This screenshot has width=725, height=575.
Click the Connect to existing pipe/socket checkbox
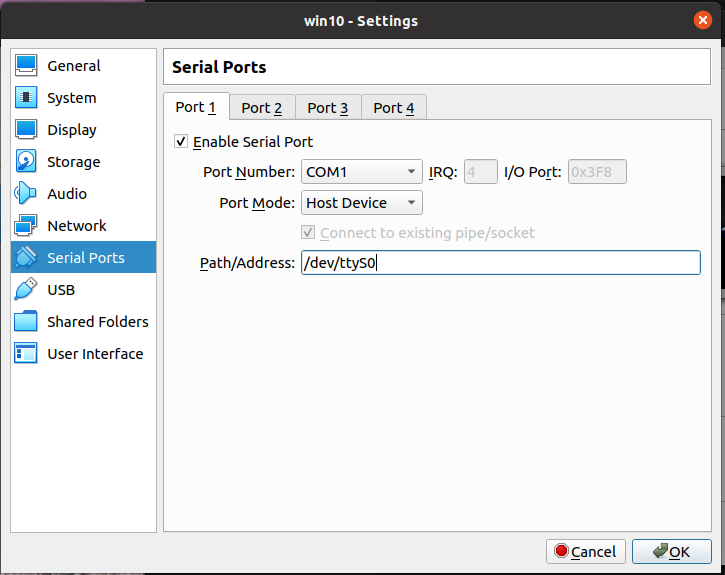308,232
